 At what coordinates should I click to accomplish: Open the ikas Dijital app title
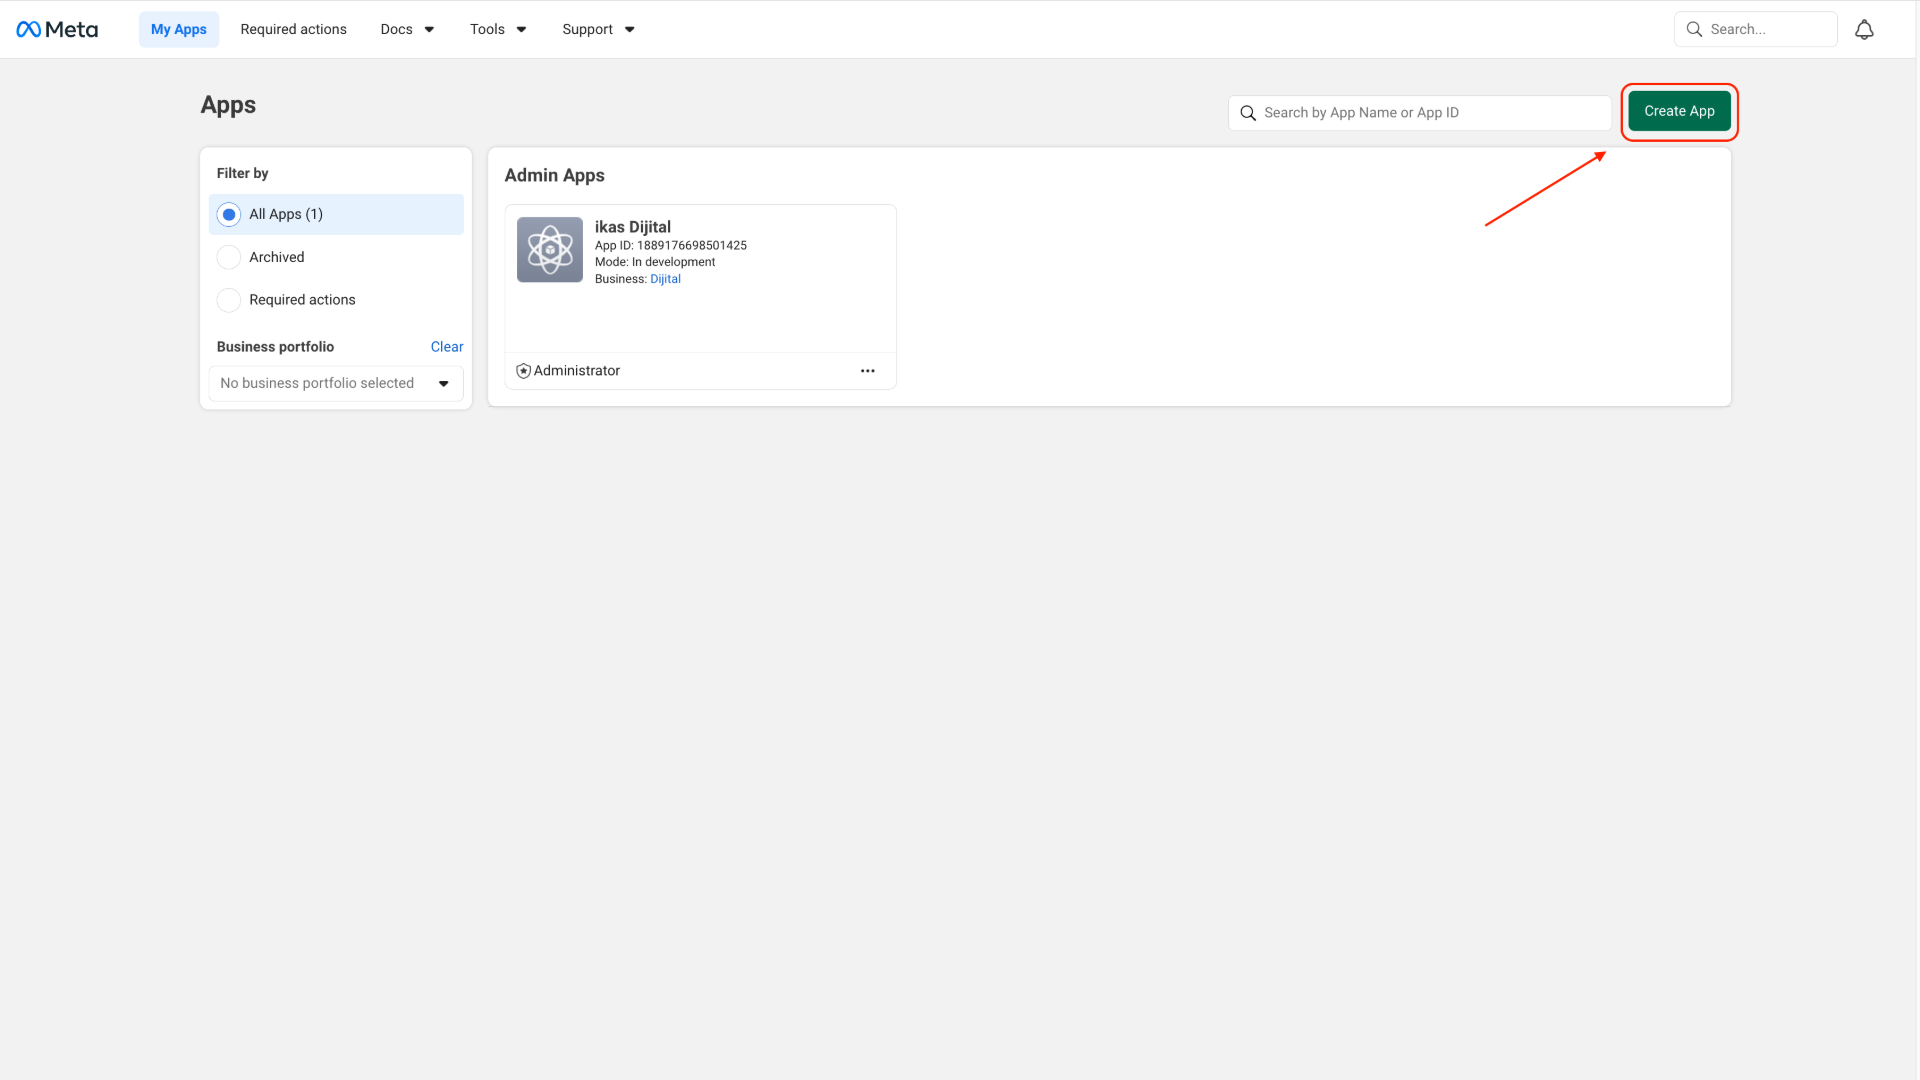pos(633,227)
